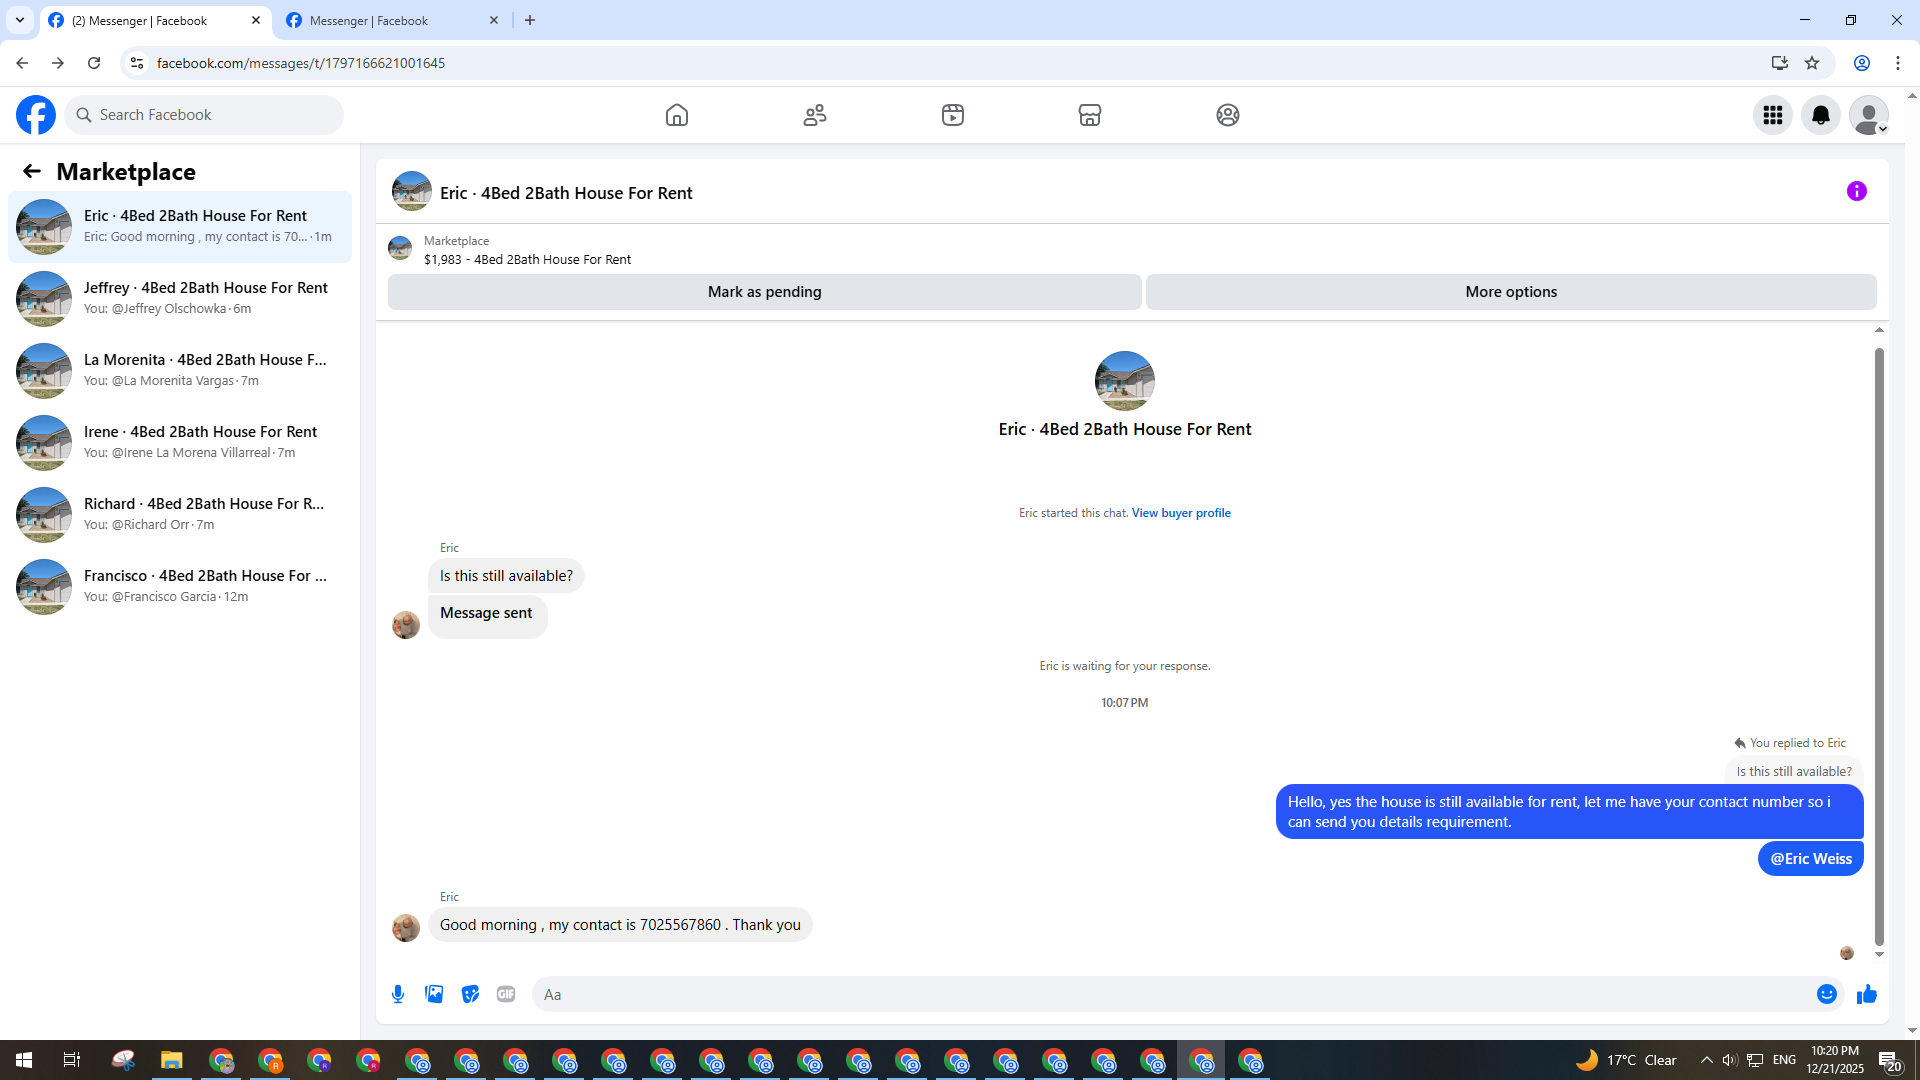This screenshot has height=1080, width=1920.
Task: Mark the listing as pending
Action: 765,292
